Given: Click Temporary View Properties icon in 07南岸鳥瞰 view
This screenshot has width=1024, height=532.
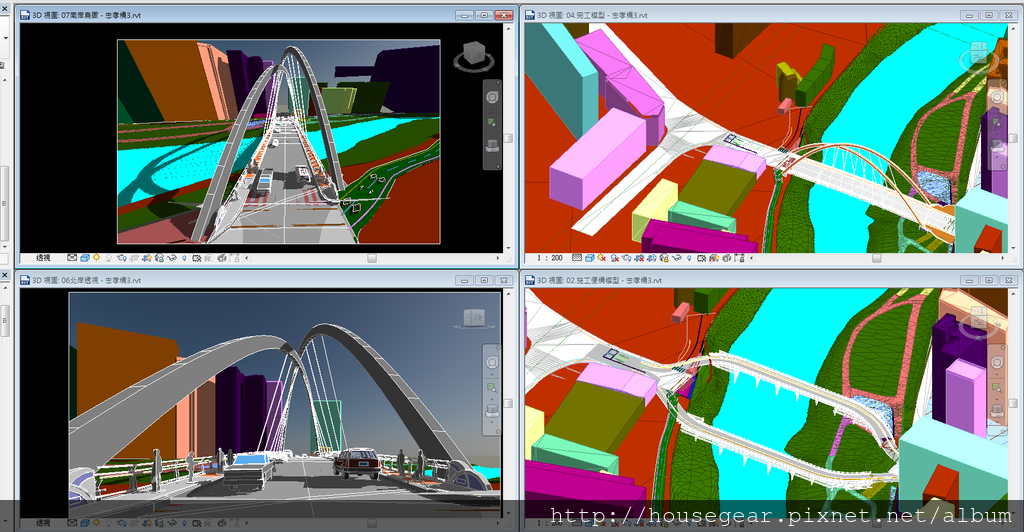Looking at the screenshot, I should coord(197,258).
